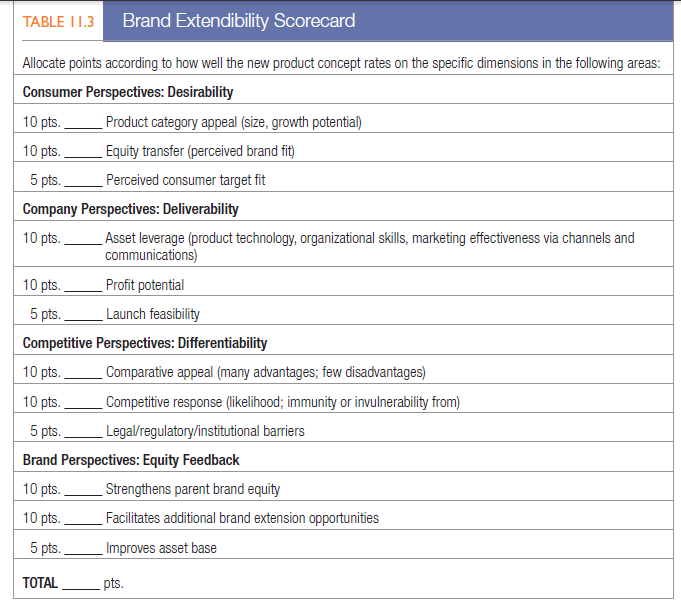Click the blank before Facilitates additional brand extension
681x605 pixels.
tap(83, 519)
